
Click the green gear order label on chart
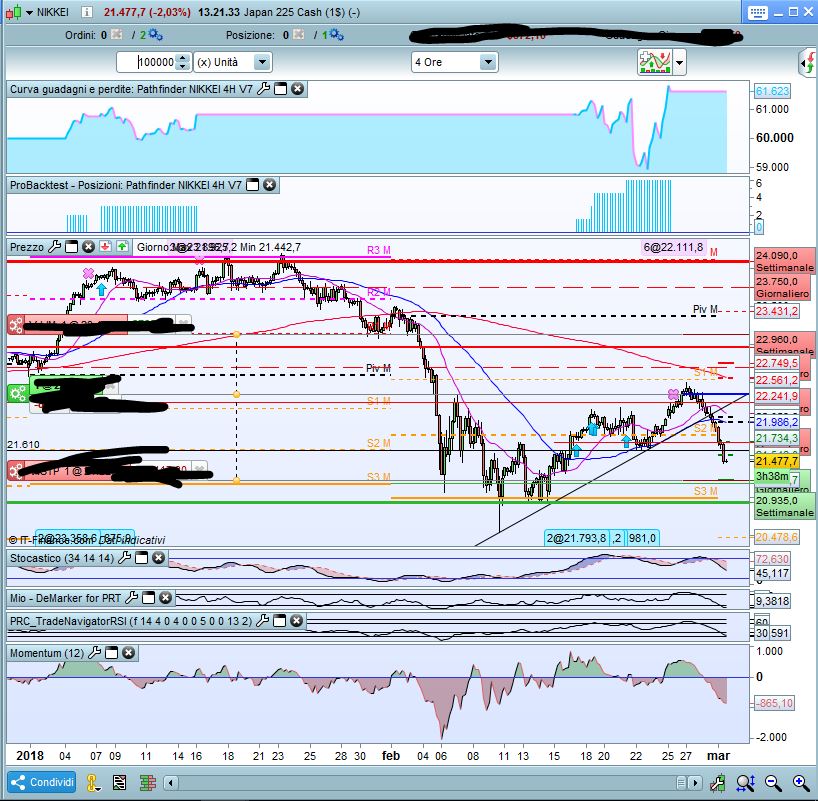[x=18, y=393]
